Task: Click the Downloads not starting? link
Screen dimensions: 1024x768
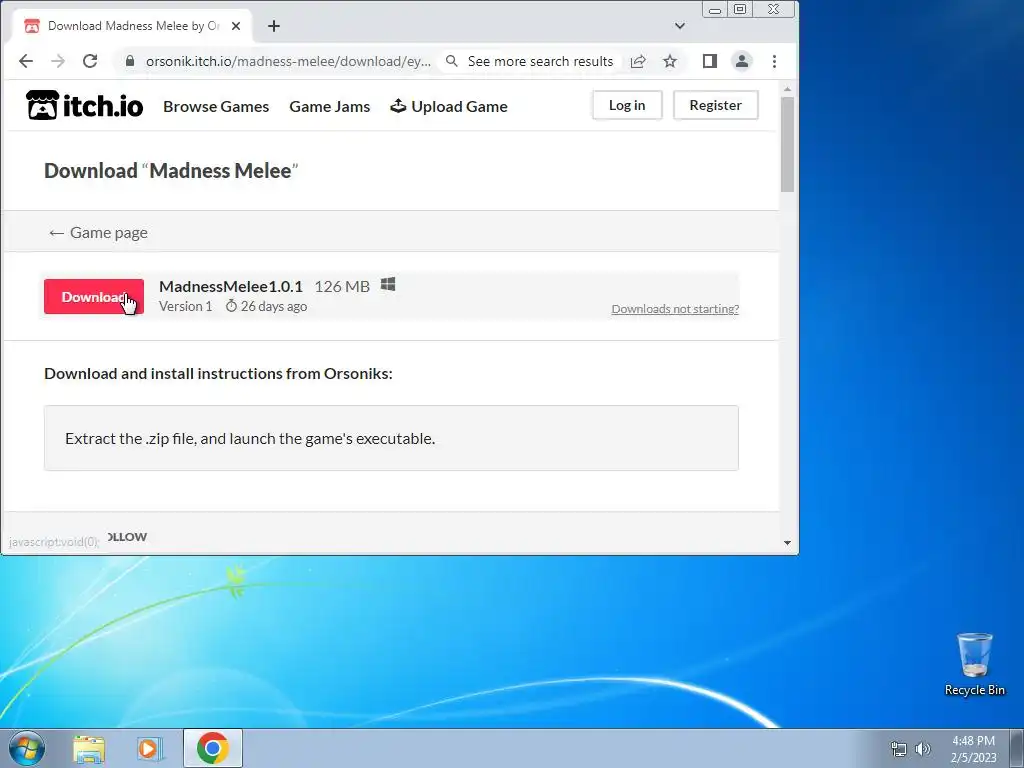Action: [675, 309]
